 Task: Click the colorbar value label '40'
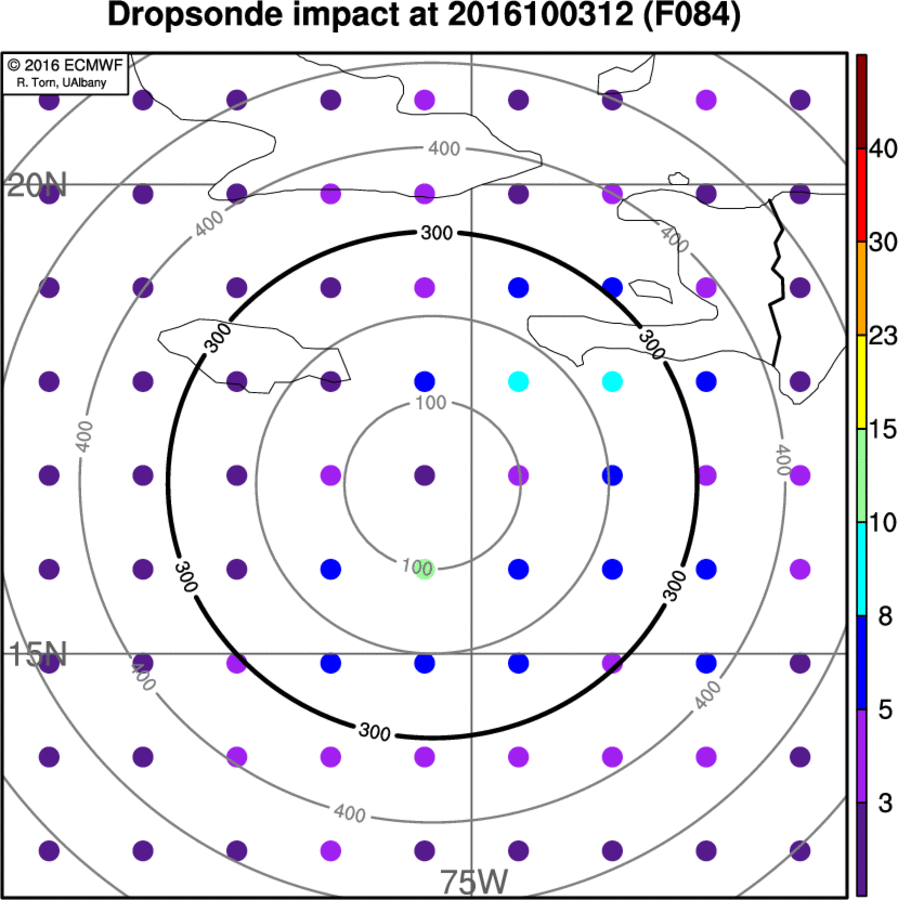(x=883, y=149)
